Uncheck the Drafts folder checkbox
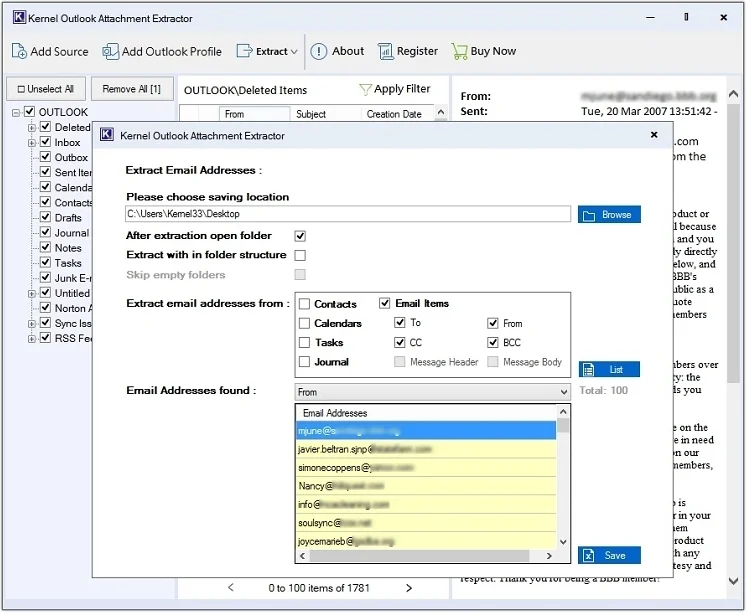 pos(45,217)
